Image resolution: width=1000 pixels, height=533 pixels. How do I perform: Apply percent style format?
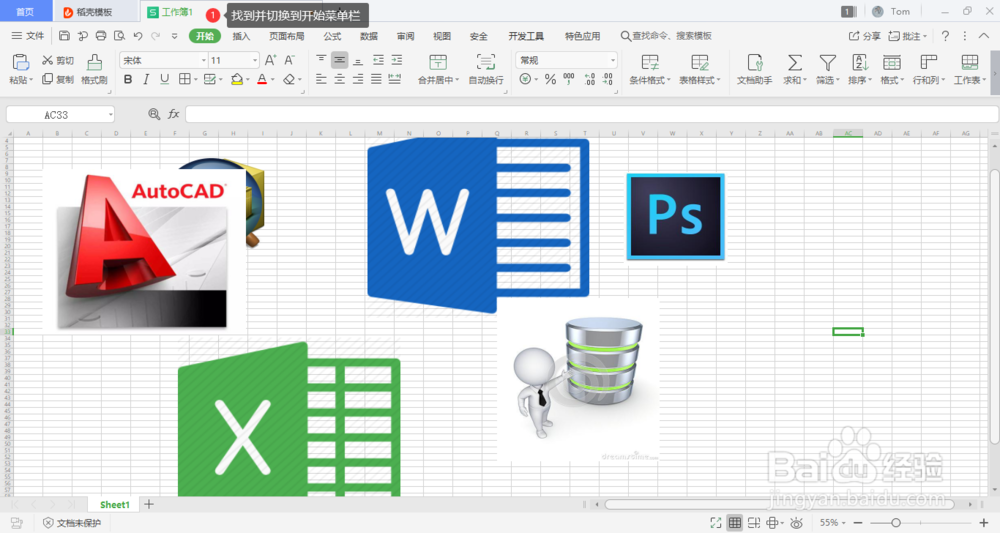click(550, 80)
